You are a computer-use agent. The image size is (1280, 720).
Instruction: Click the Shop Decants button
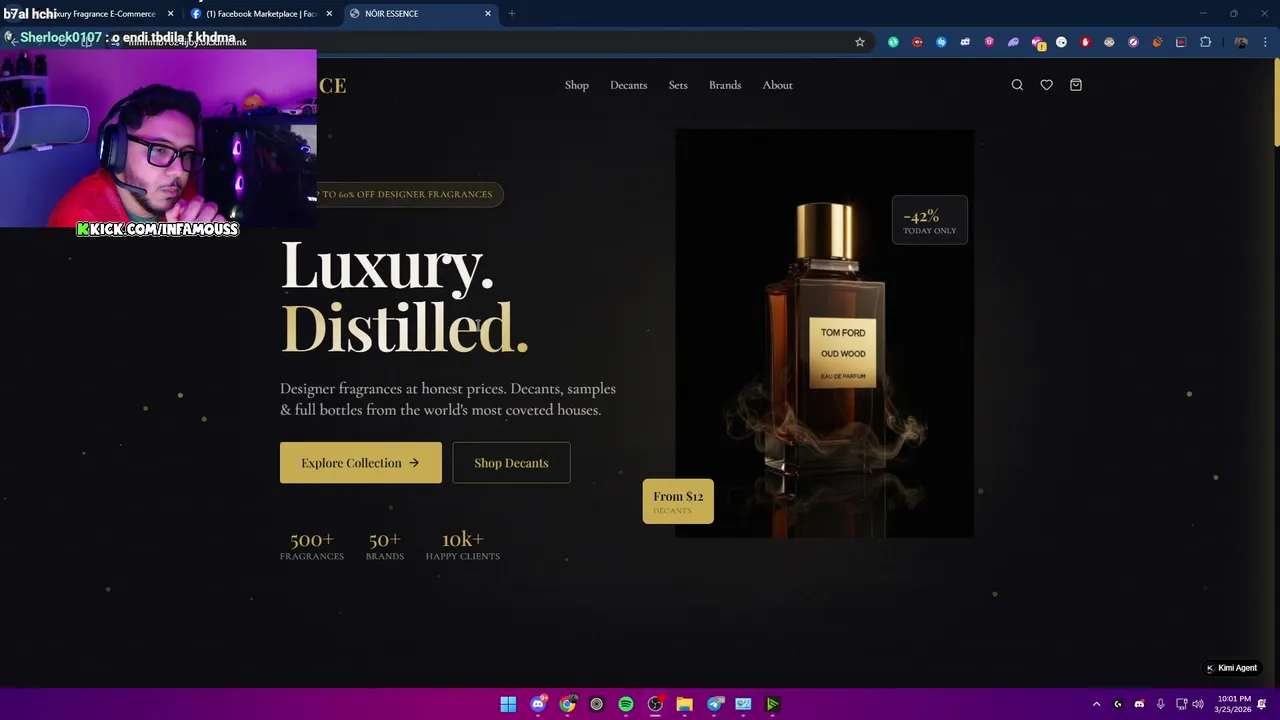coord(511,463)
